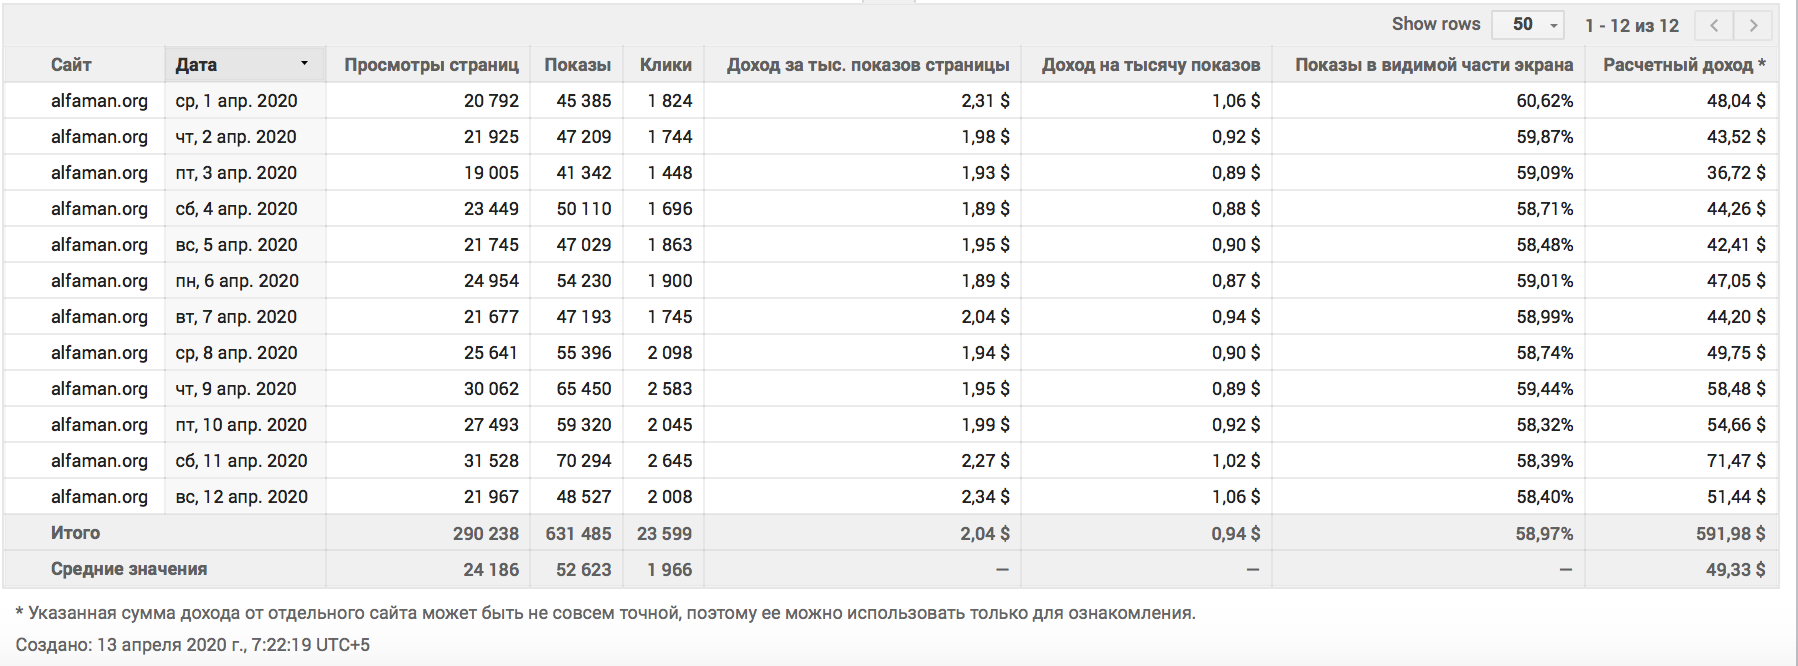Go to the previous page arrow
The image size is (1798, 666).
[1714, 25]
